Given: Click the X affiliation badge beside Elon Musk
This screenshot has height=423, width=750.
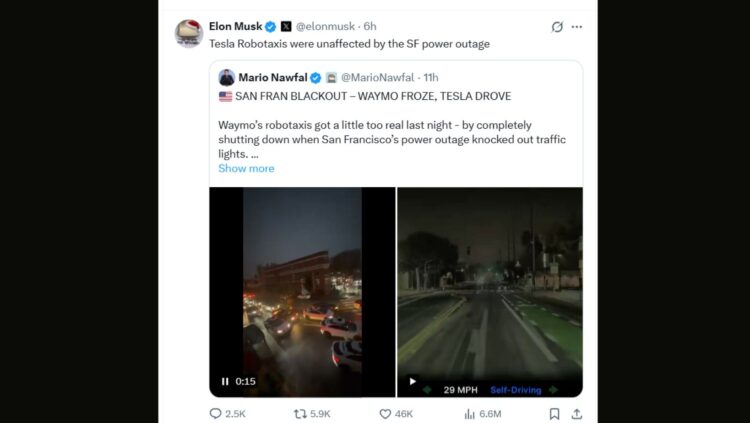Looking at the screenshot, I should click(287, 26).
